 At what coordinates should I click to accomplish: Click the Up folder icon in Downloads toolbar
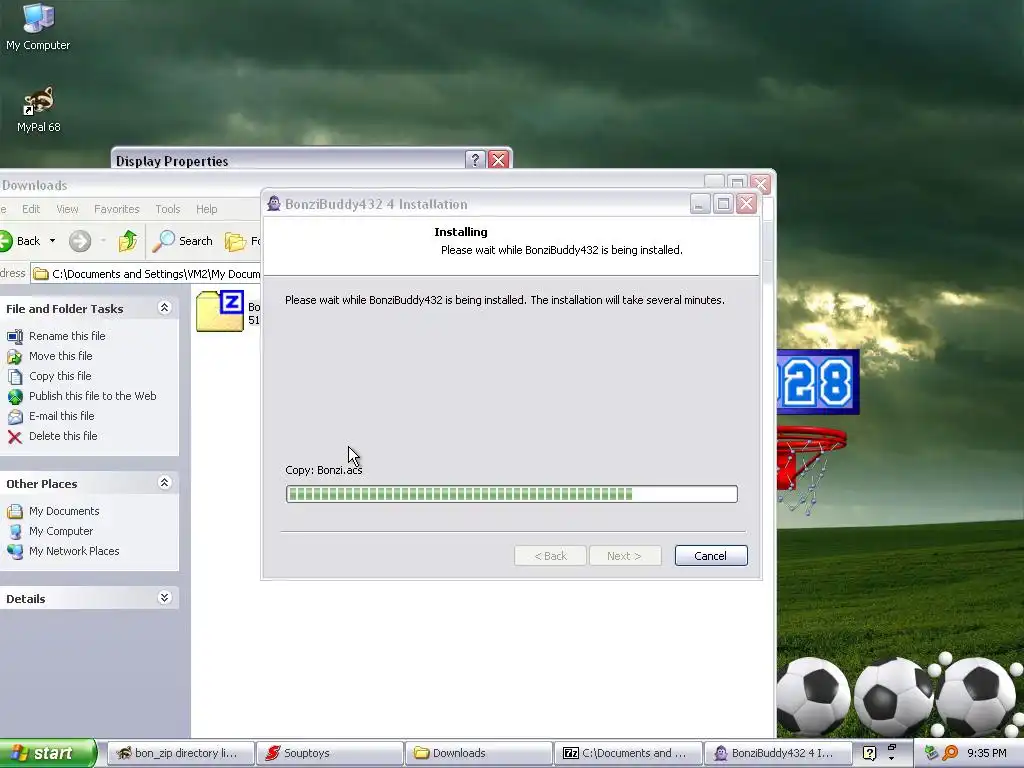[x=127, y=241]
